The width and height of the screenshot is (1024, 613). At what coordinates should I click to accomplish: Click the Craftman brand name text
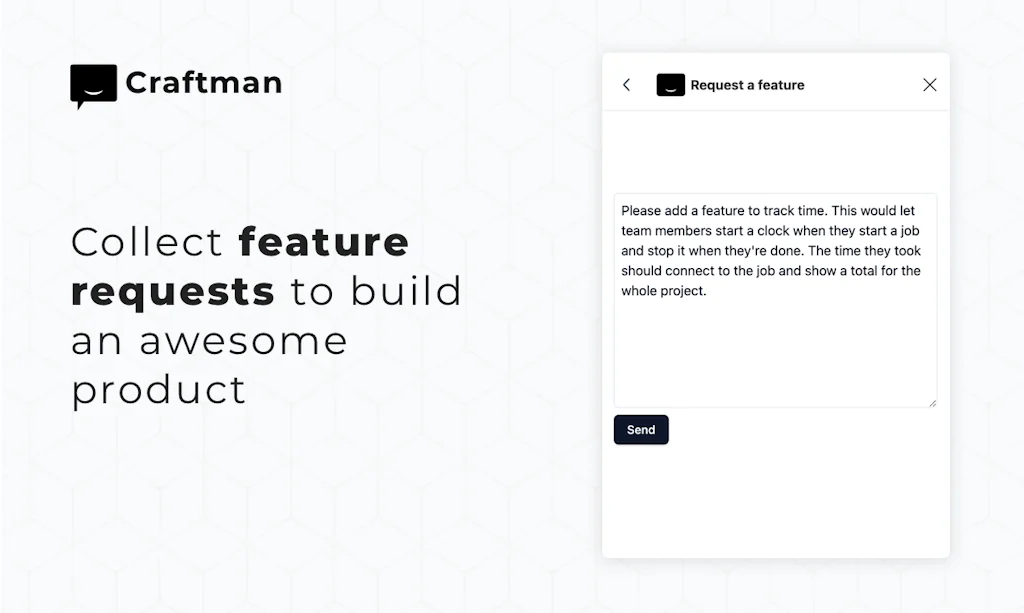click(x=204, y=84)
